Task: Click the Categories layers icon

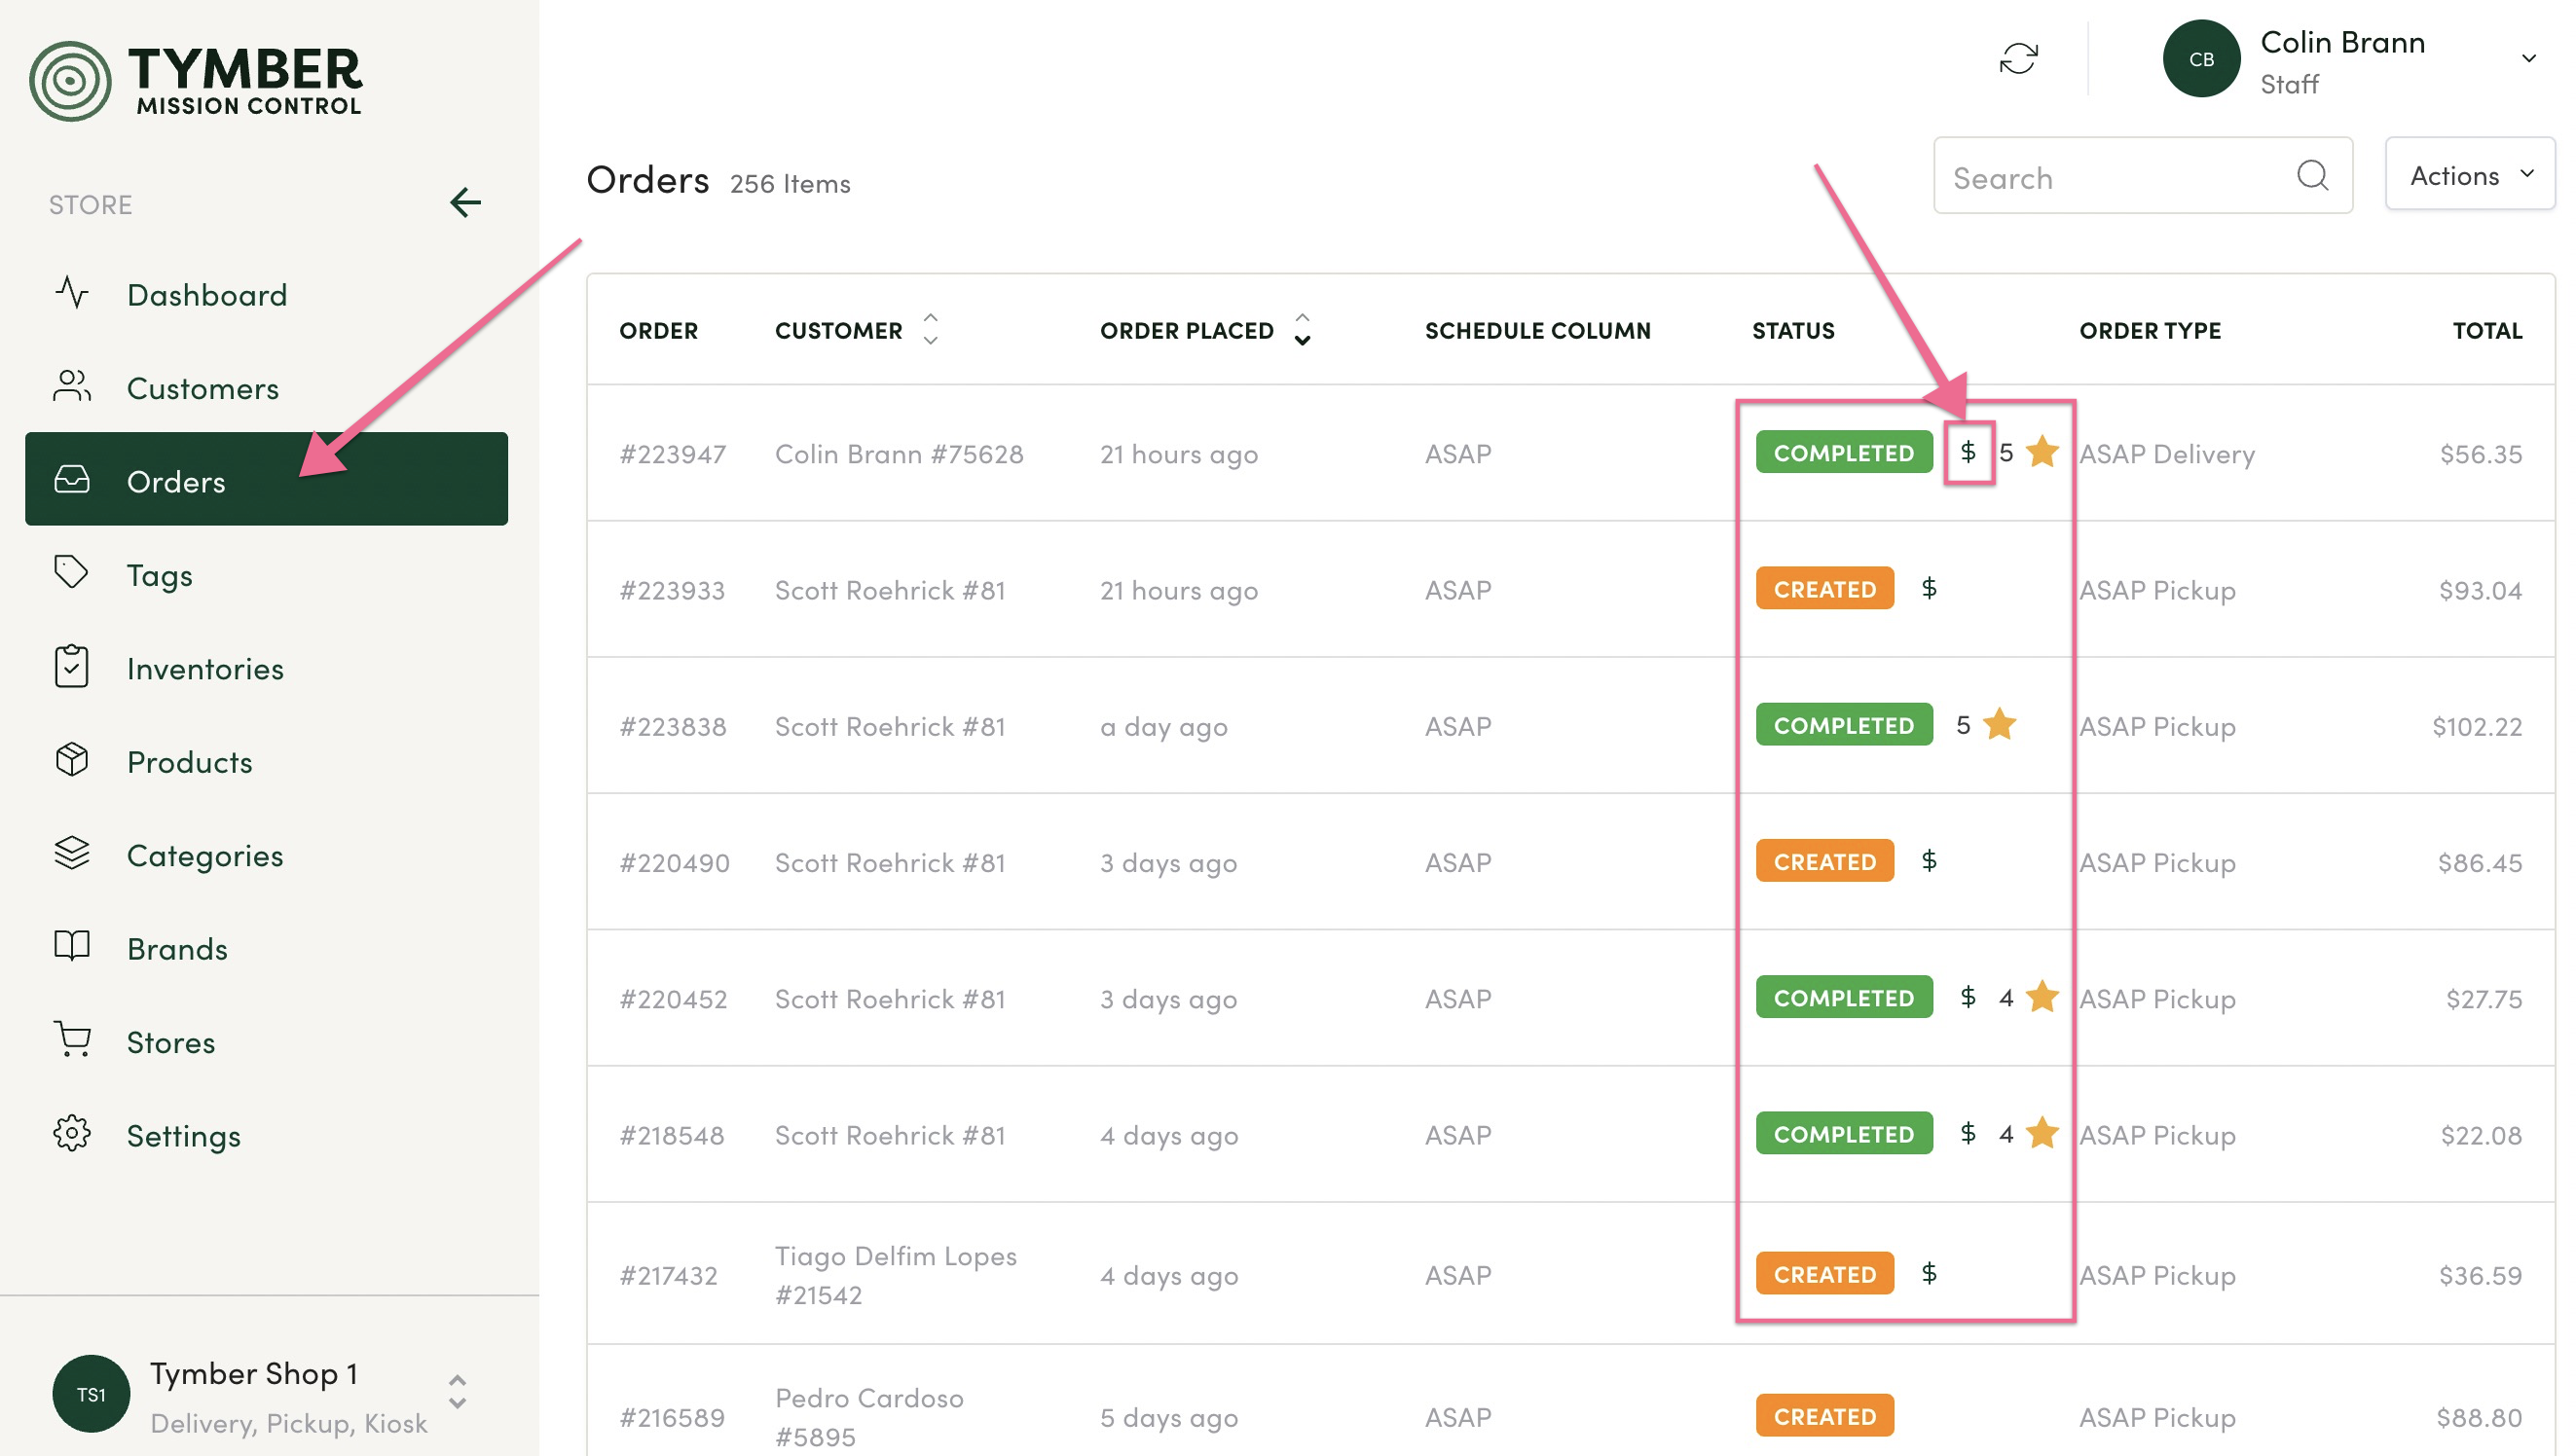Action: tap(72, 853)
